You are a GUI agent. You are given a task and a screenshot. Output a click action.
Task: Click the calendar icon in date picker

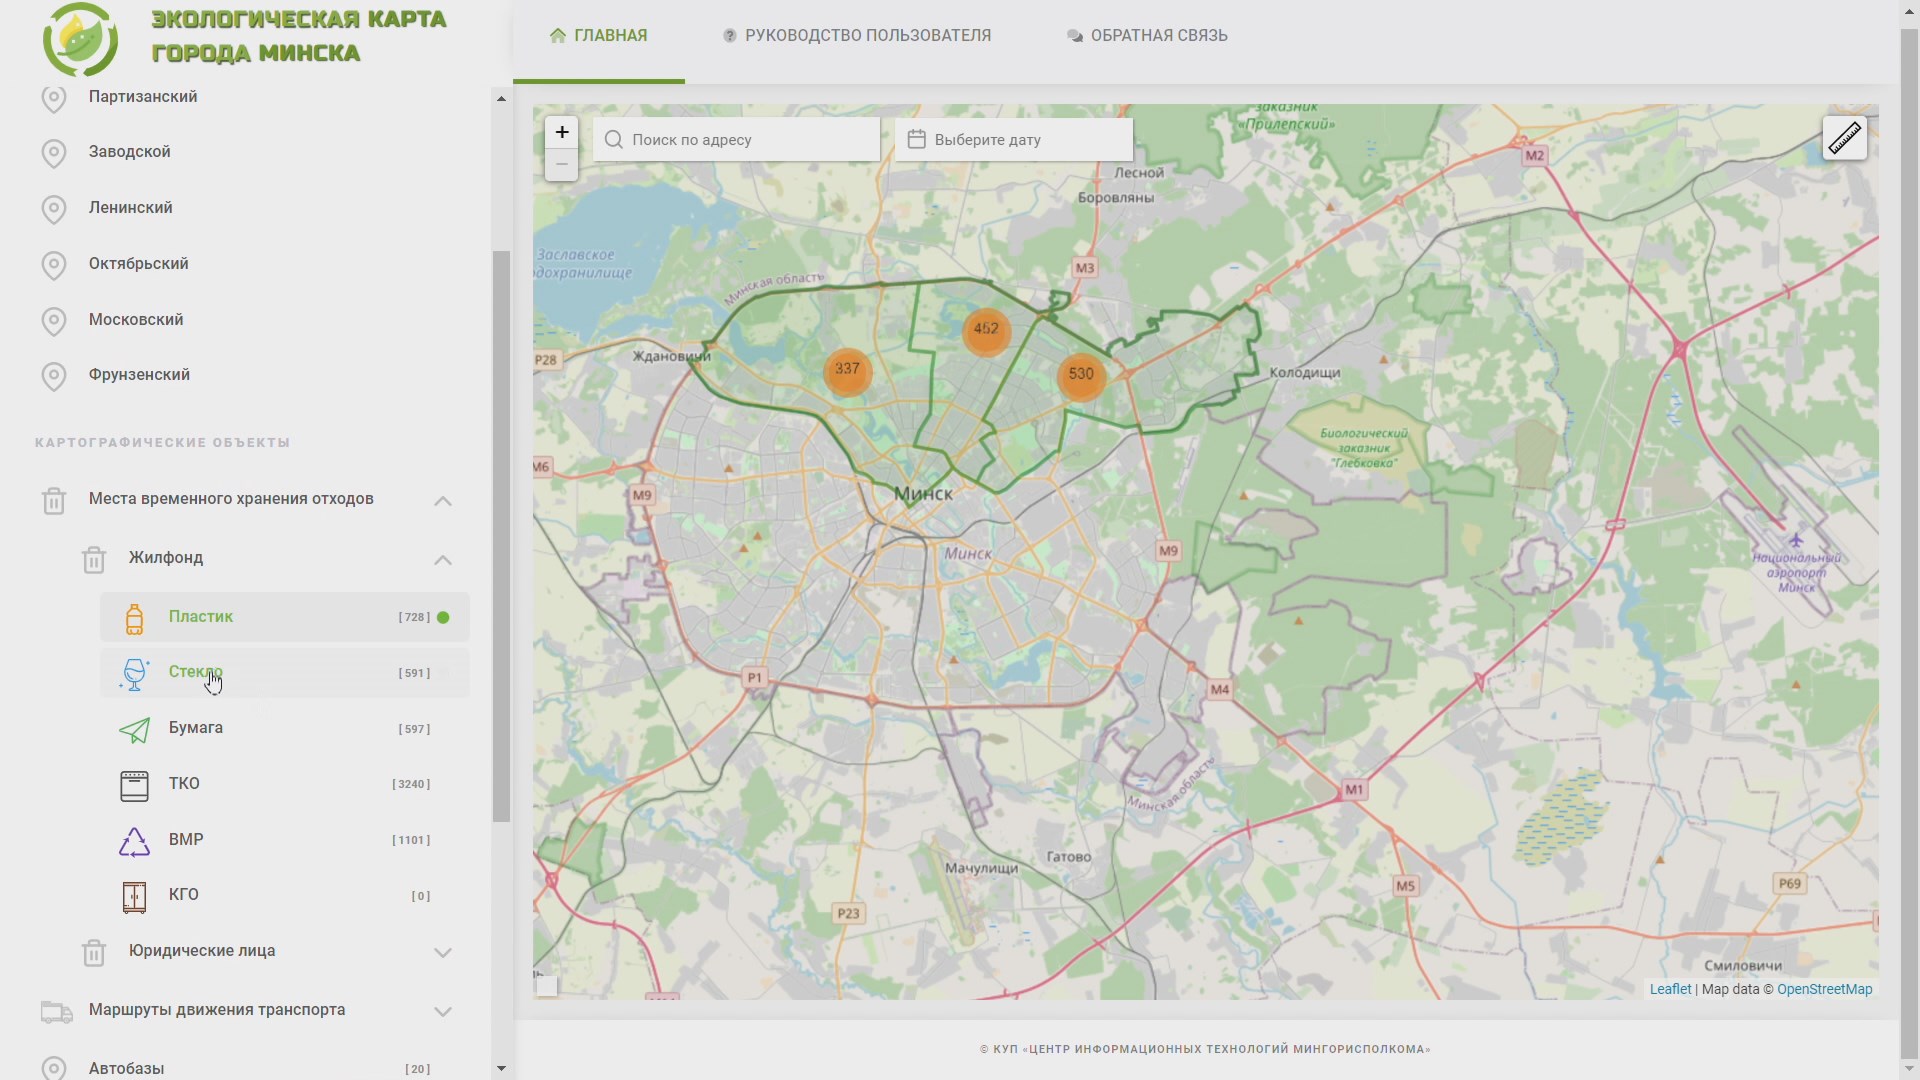pos(916,139)
